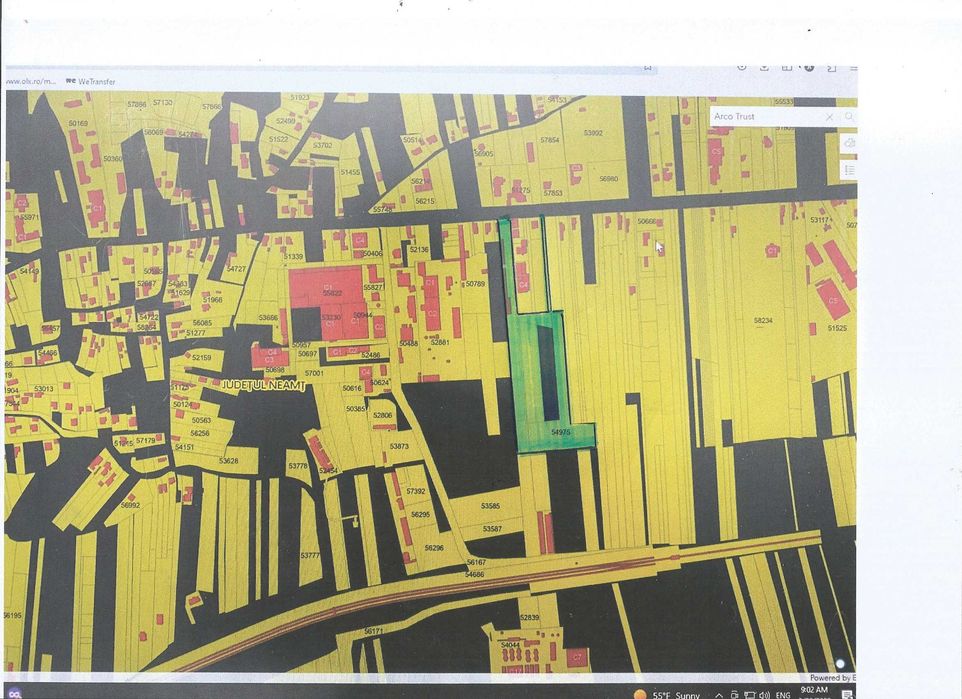Image resolution: width=962 pixels, height=699 pixels.
Task: Select parcel label 53013
Action: [44, 388]
